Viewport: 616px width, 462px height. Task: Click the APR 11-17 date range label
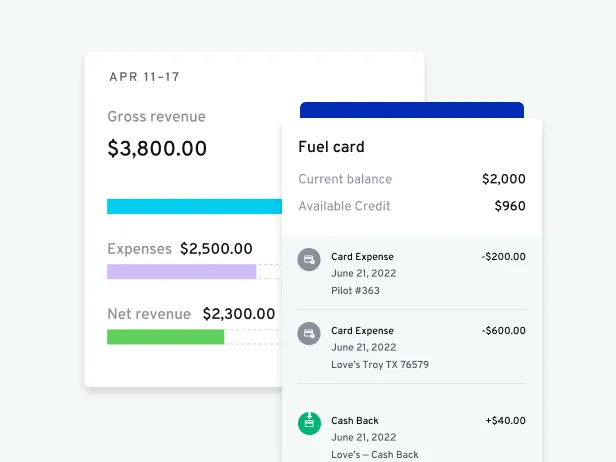tap(144, 77)
